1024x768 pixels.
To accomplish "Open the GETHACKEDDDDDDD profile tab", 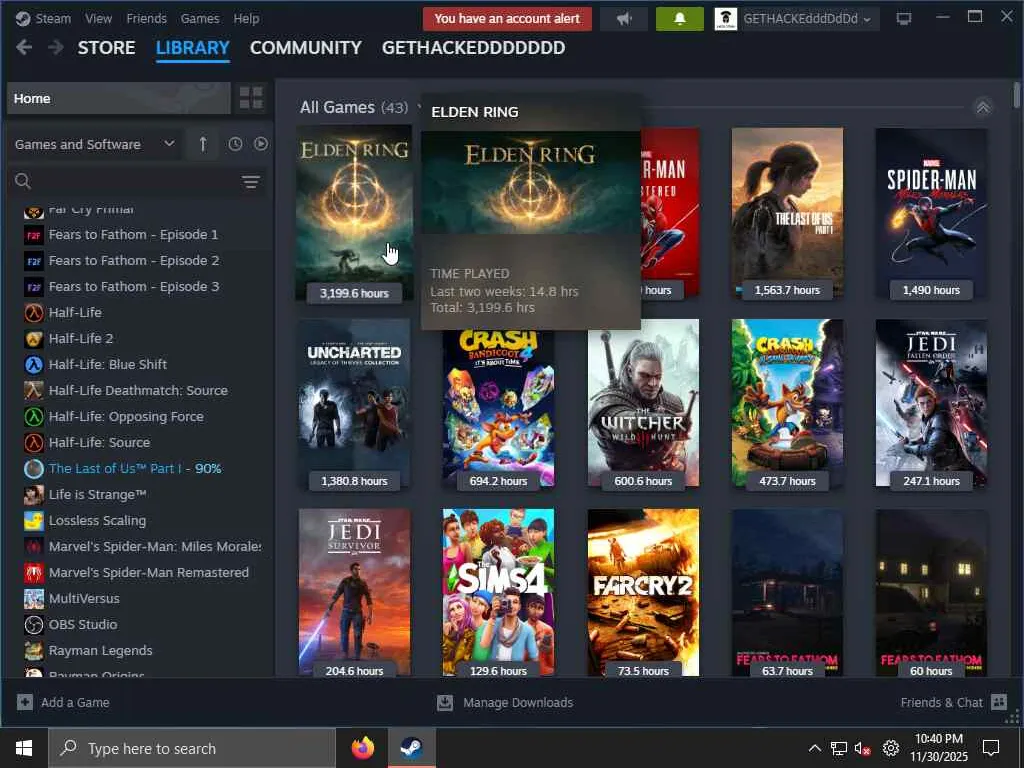I will point(473,48).
